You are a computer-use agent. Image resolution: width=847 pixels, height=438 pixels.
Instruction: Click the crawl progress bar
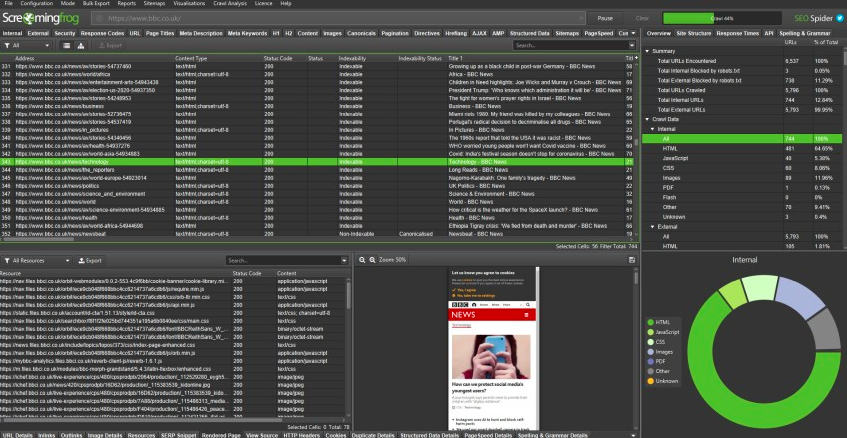722,18
